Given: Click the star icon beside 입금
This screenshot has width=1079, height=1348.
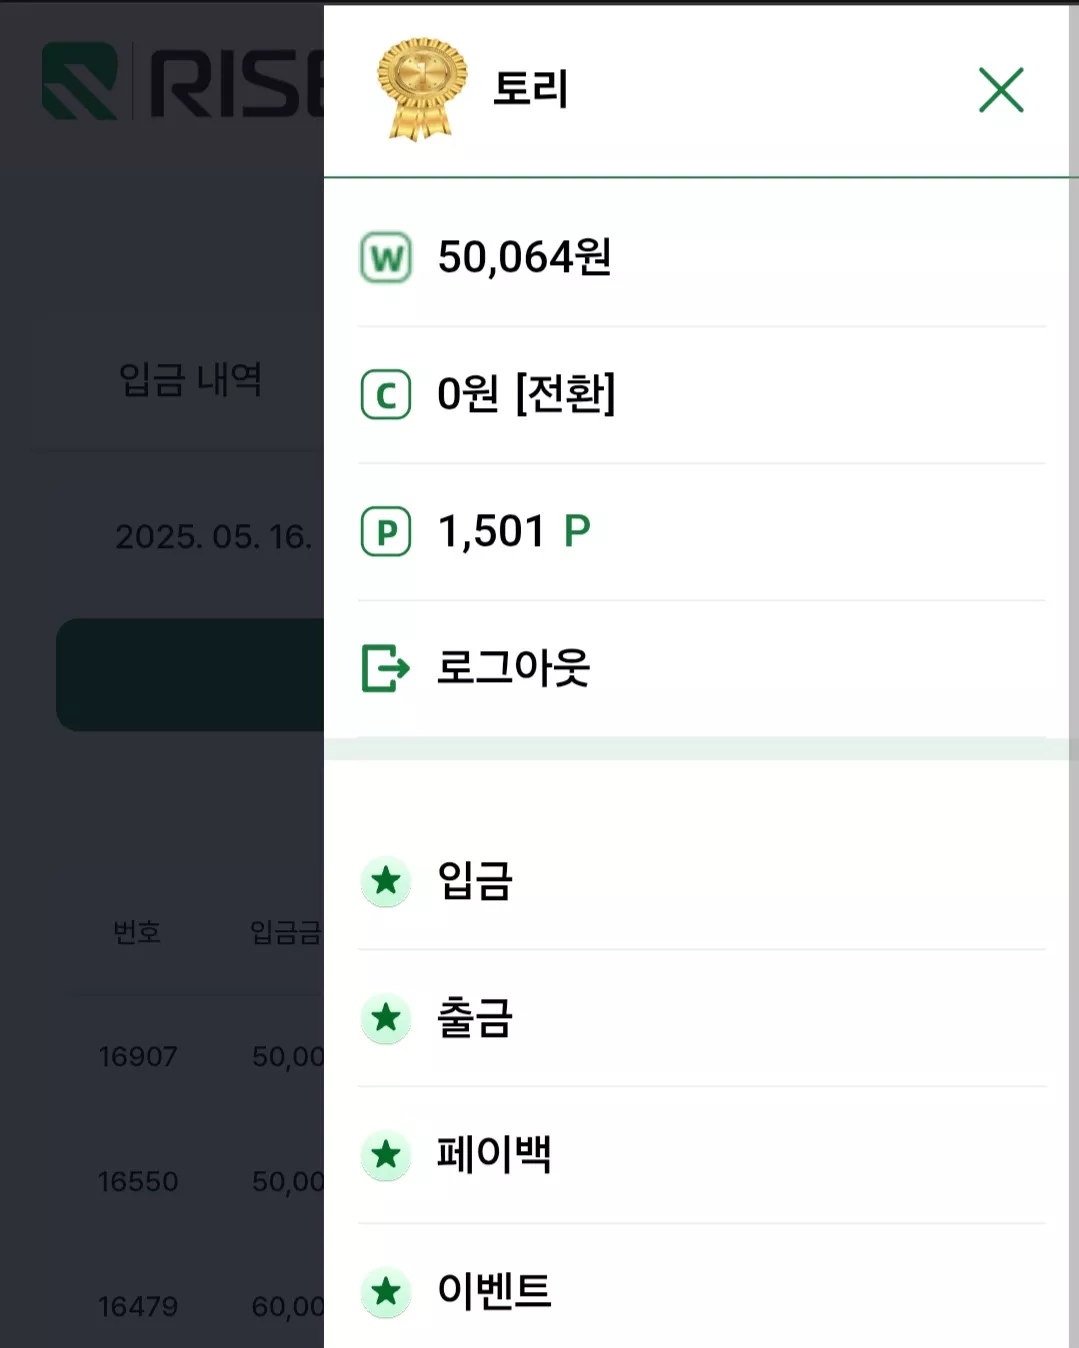Looking at the screenshot, I should click(x=386, y=881).
